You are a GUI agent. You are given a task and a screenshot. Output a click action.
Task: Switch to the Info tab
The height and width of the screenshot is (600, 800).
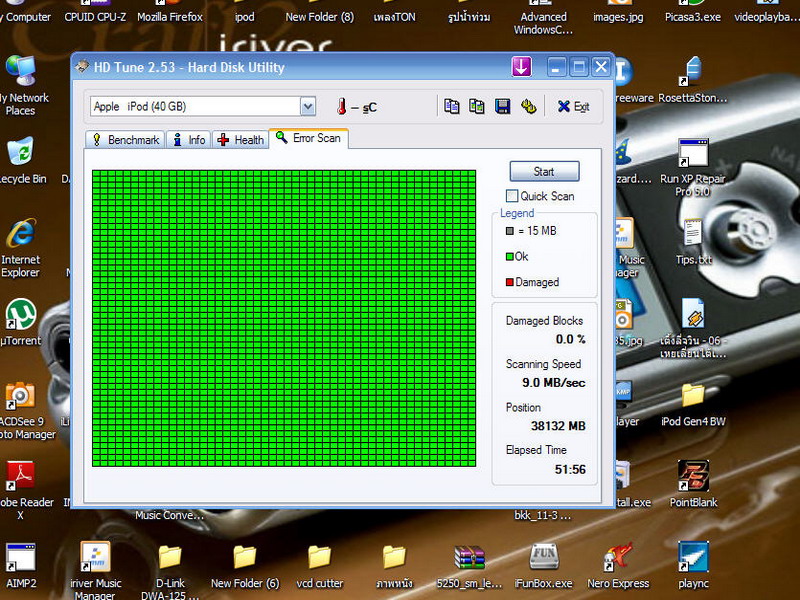(189, 140)
